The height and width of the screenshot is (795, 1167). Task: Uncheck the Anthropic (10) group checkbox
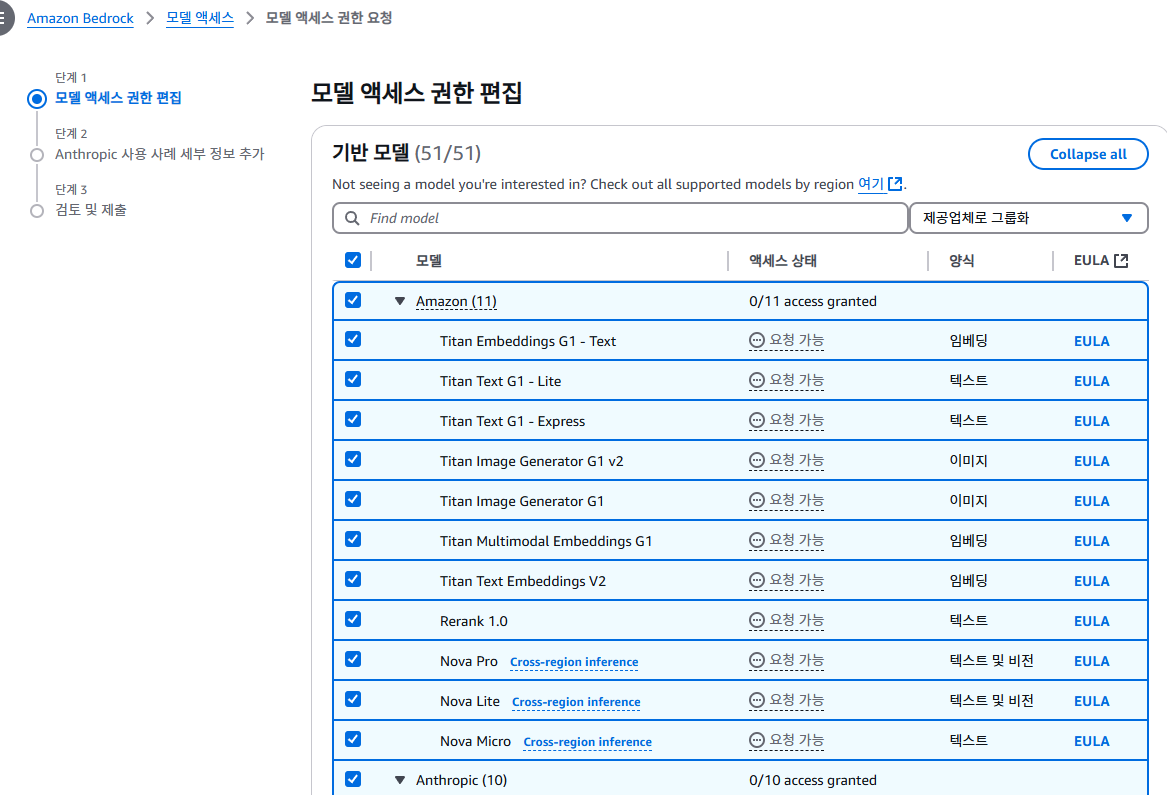[353, 779]
